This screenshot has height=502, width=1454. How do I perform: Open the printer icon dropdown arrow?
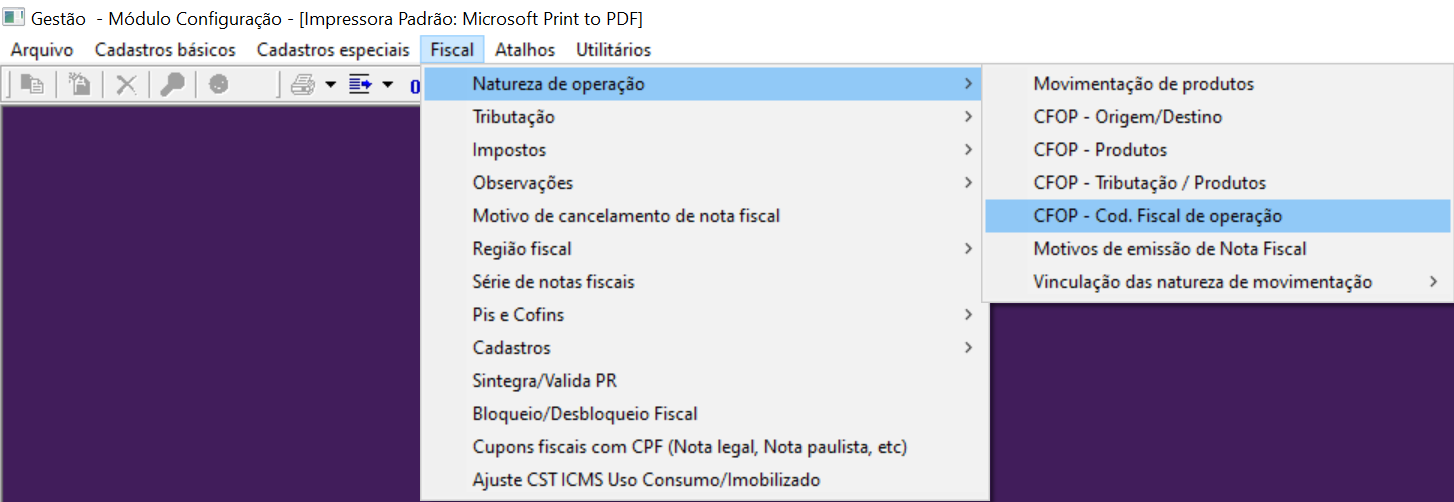330,85
